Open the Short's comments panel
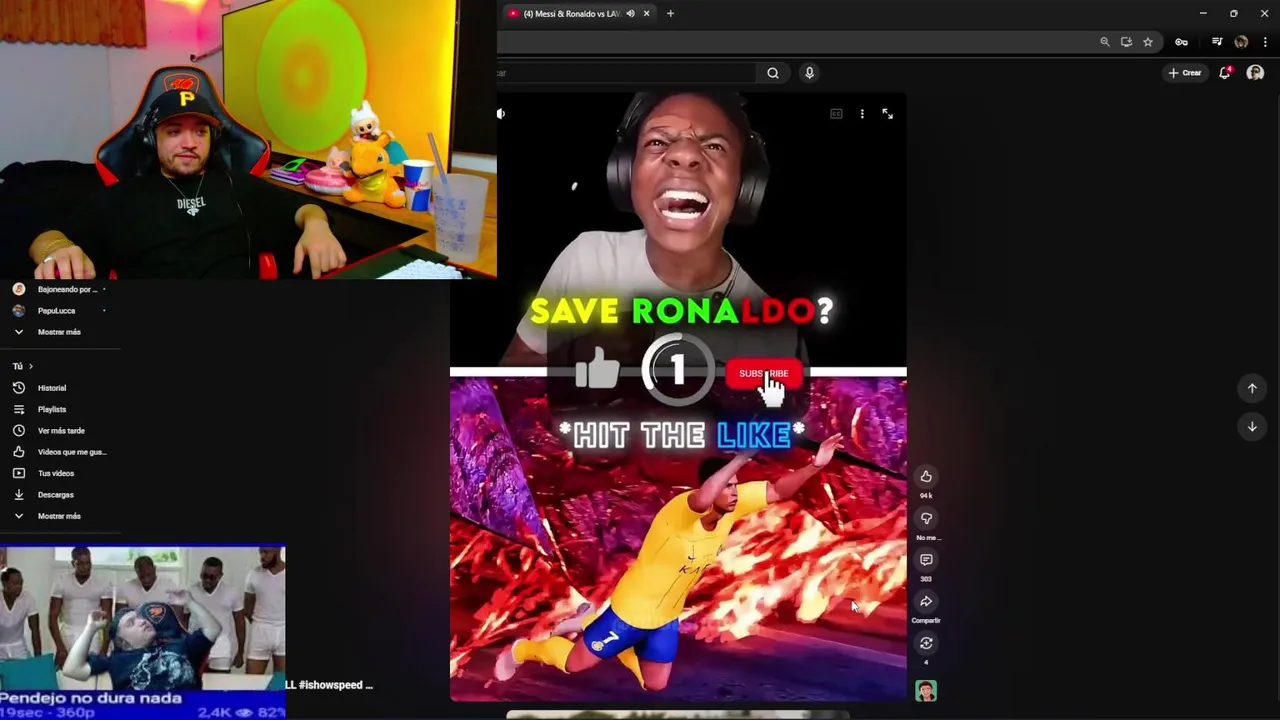This screenshot has width=1280, height=720. 926,560
